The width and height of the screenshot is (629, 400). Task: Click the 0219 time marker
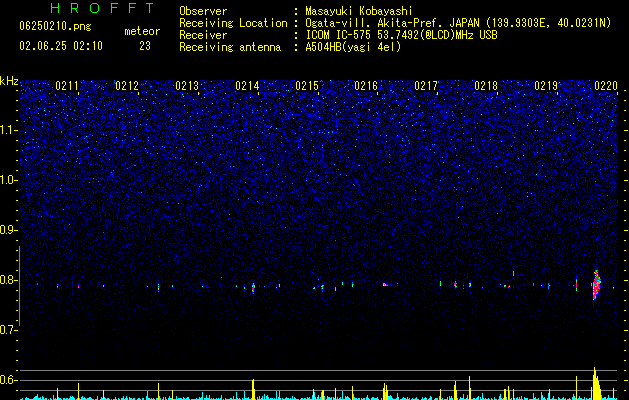(546, 86)
